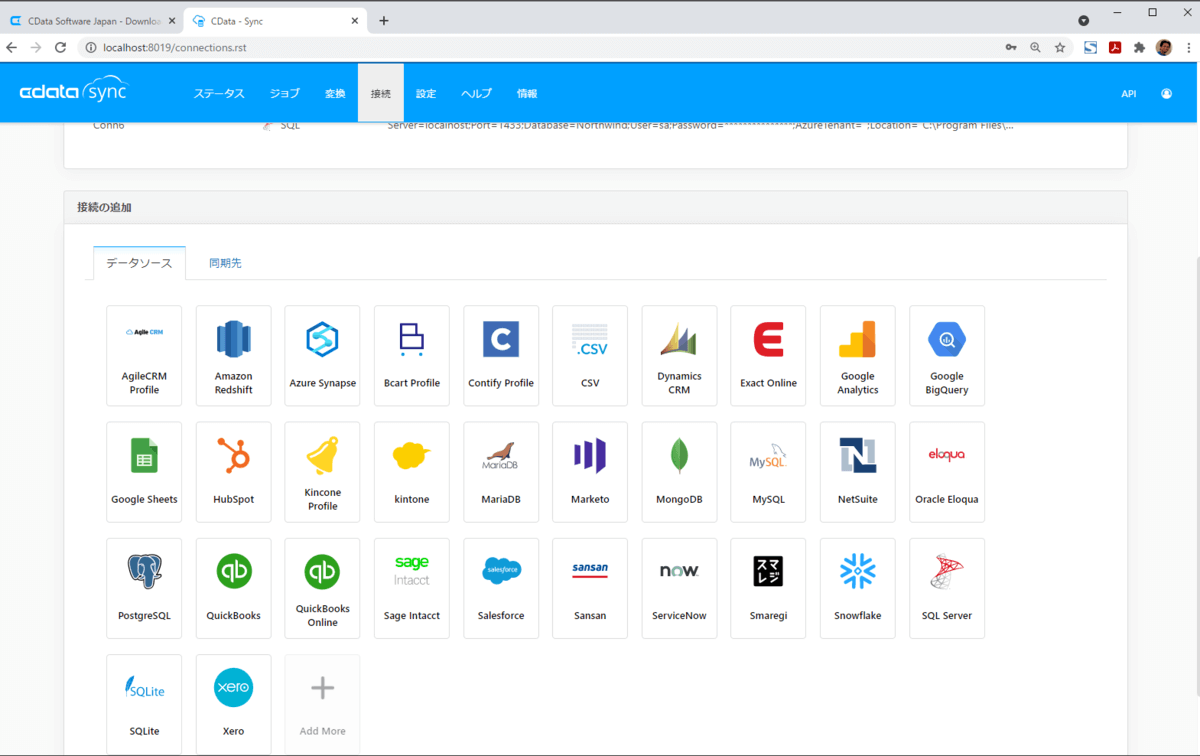Select the Google Analytics connector
This screenshot has height=756, width=1200.
pos(857,356)
